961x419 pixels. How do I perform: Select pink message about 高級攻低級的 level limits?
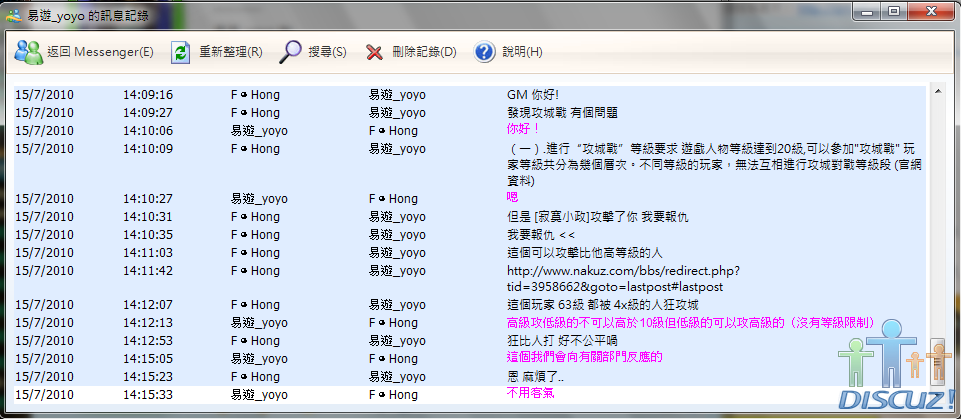tap(691, 323)
